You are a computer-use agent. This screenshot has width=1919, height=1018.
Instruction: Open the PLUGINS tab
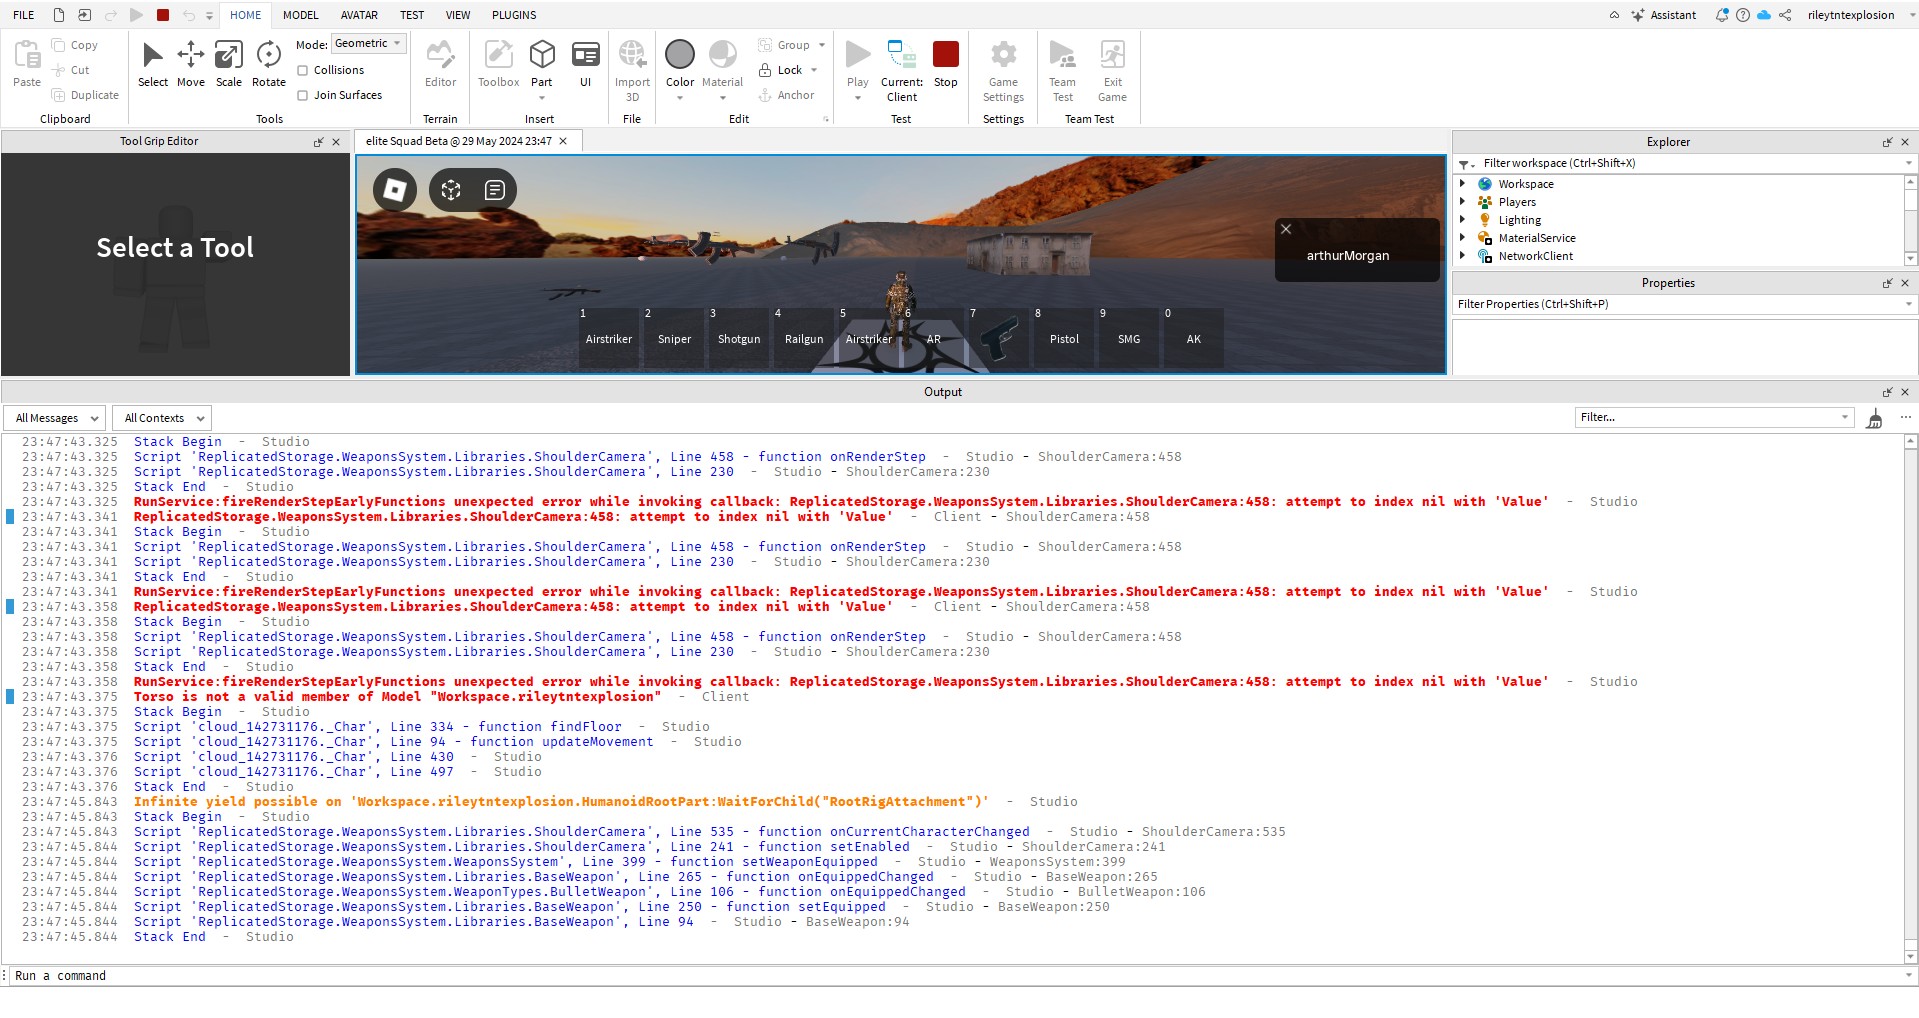pos(513,15)
